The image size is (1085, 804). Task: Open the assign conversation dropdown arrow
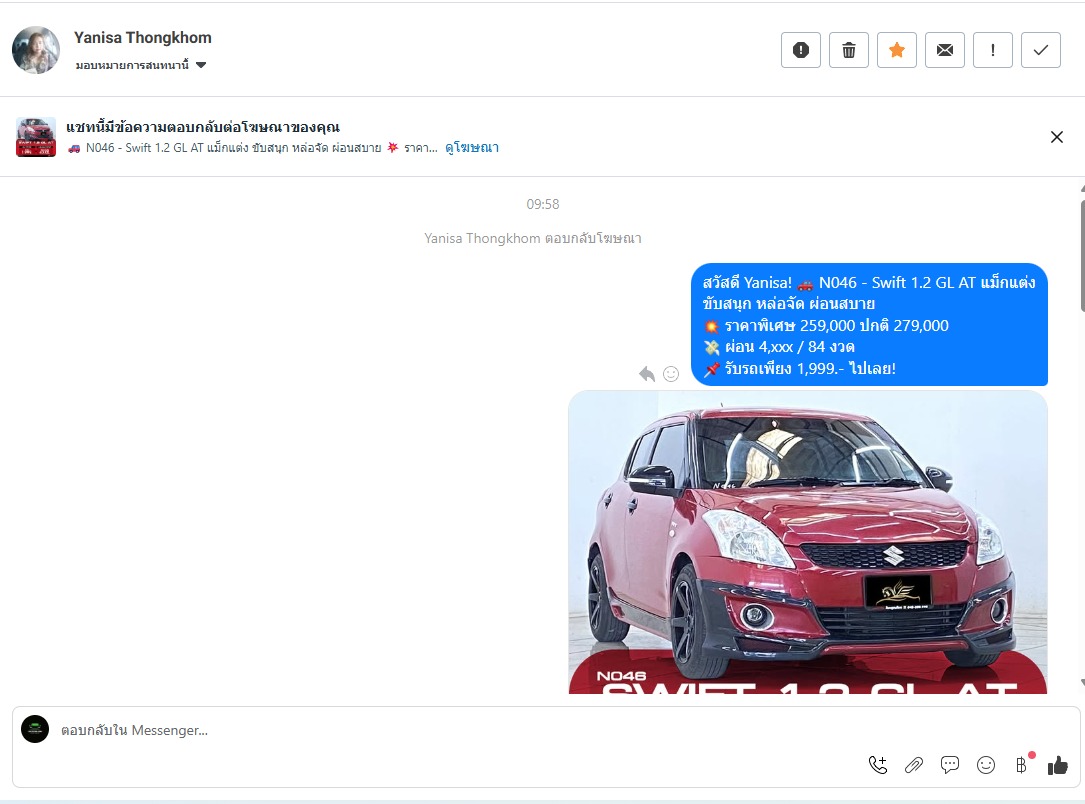tap(201, 65)
